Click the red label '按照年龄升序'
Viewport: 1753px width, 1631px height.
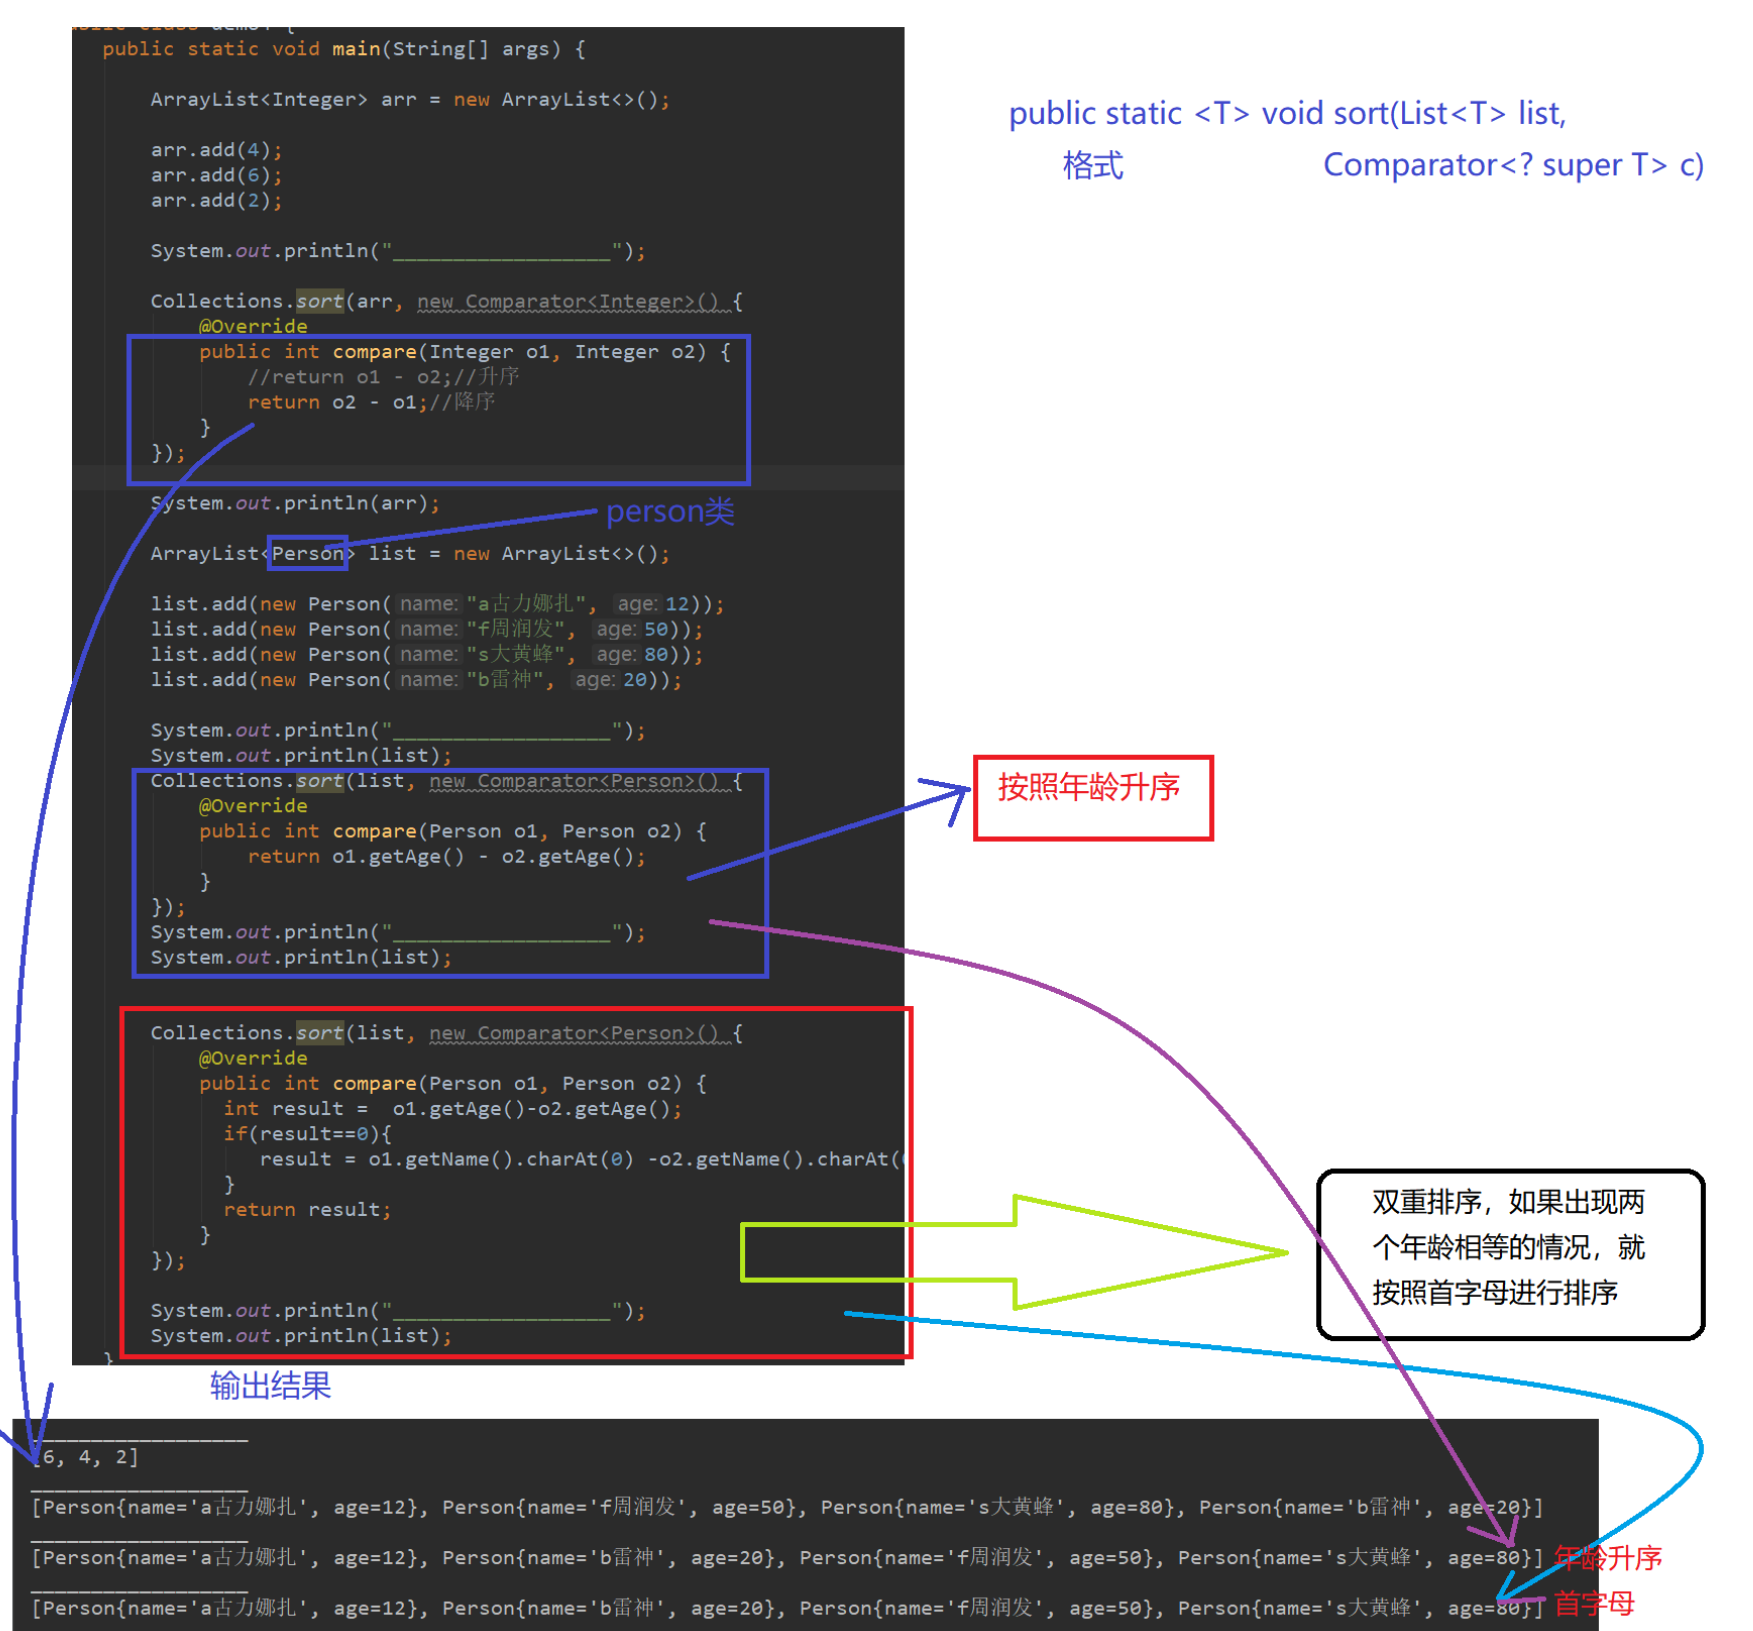coord(1089,788)
